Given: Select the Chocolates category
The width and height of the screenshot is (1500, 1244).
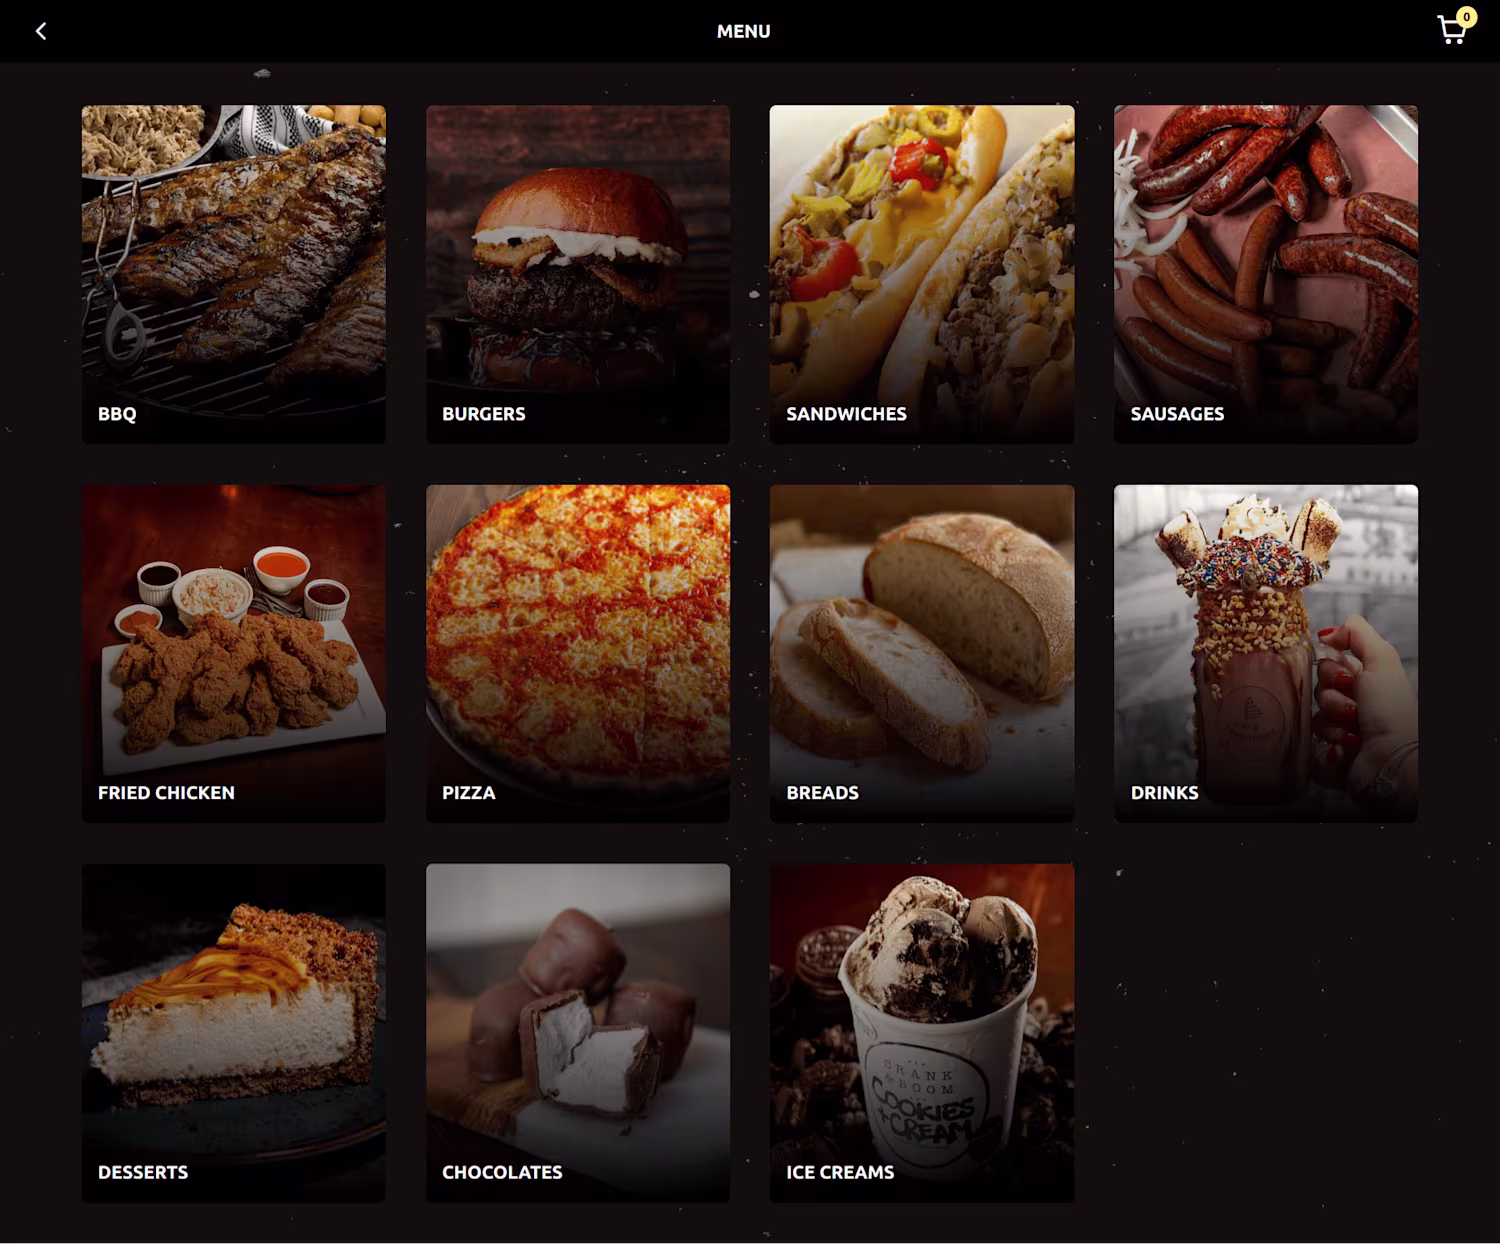Looking at the screenshot, I should pos(578,1033).
